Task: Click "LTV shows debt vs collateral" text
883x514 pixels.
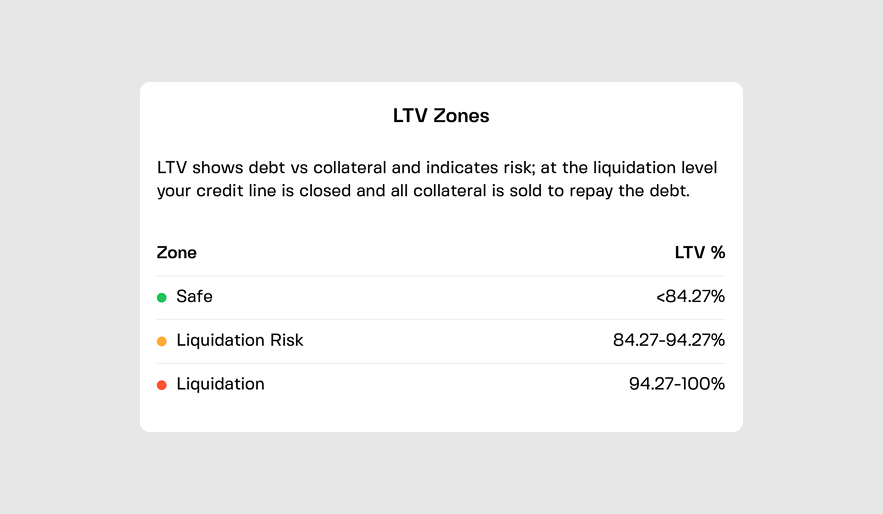Action: point(264,168)
